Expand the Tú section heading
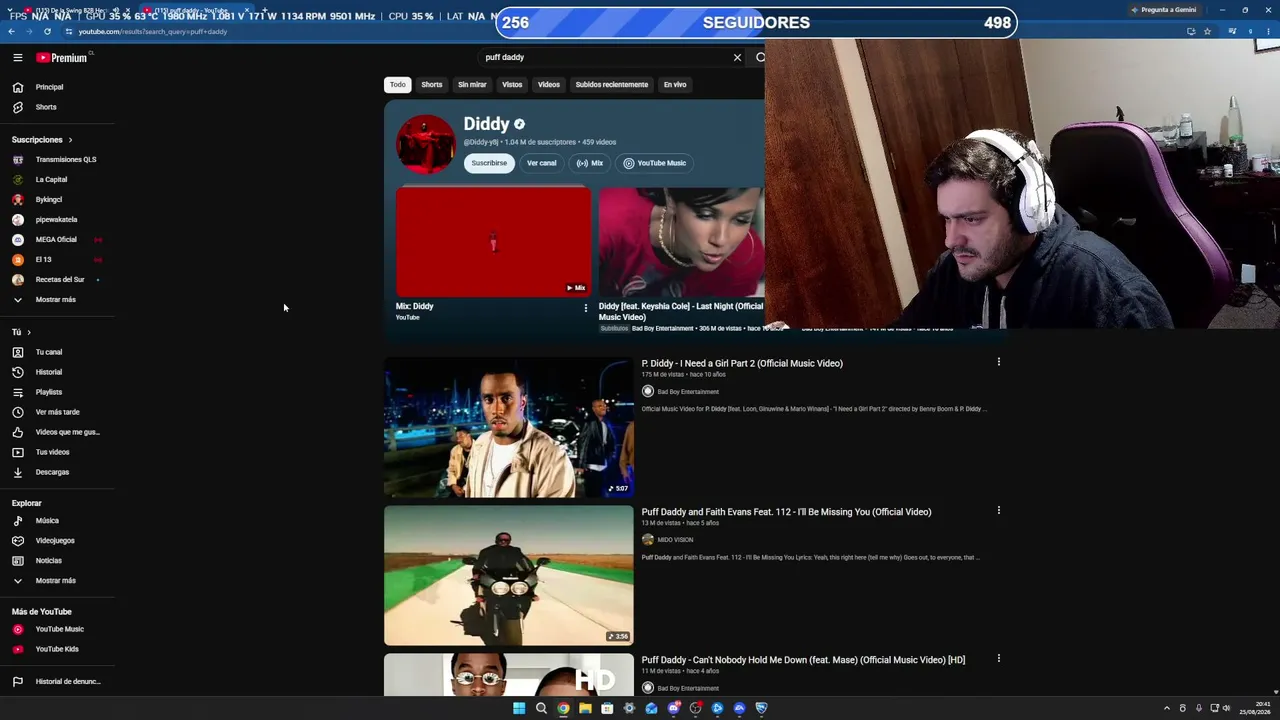The height and width of the screenshot is (720, 1280). click(21, 332)
